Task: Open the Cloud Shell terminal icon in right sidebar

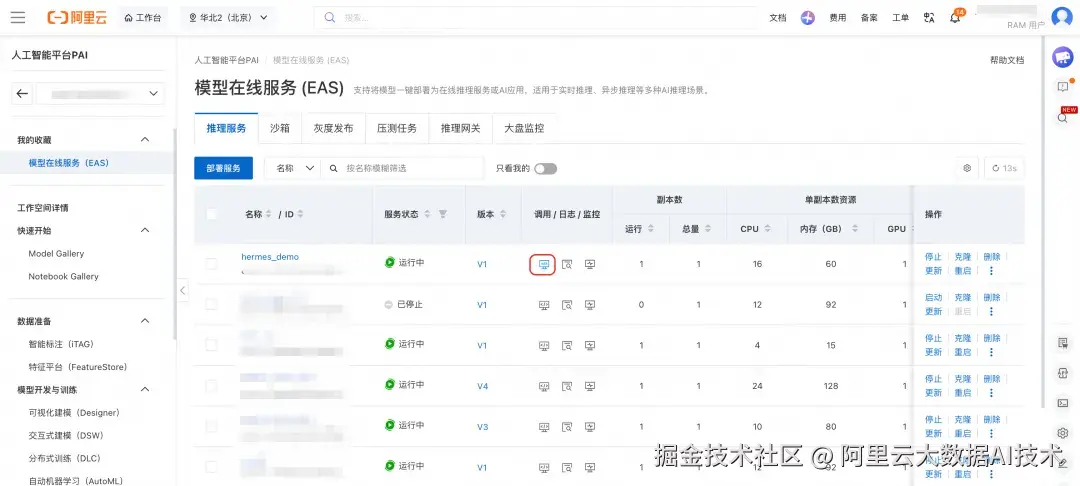Action: click(1063, 403)
